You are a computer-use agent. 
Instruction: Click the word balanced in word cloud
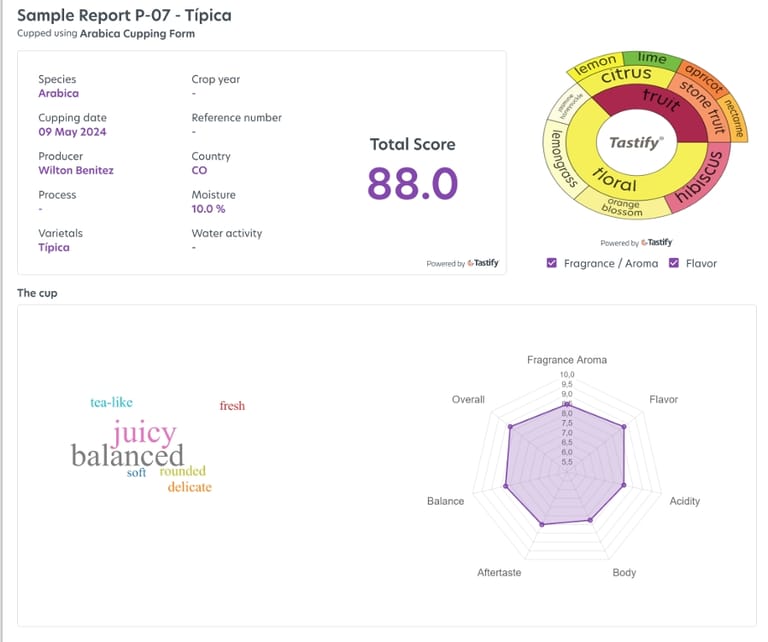(x=127, y=457)
